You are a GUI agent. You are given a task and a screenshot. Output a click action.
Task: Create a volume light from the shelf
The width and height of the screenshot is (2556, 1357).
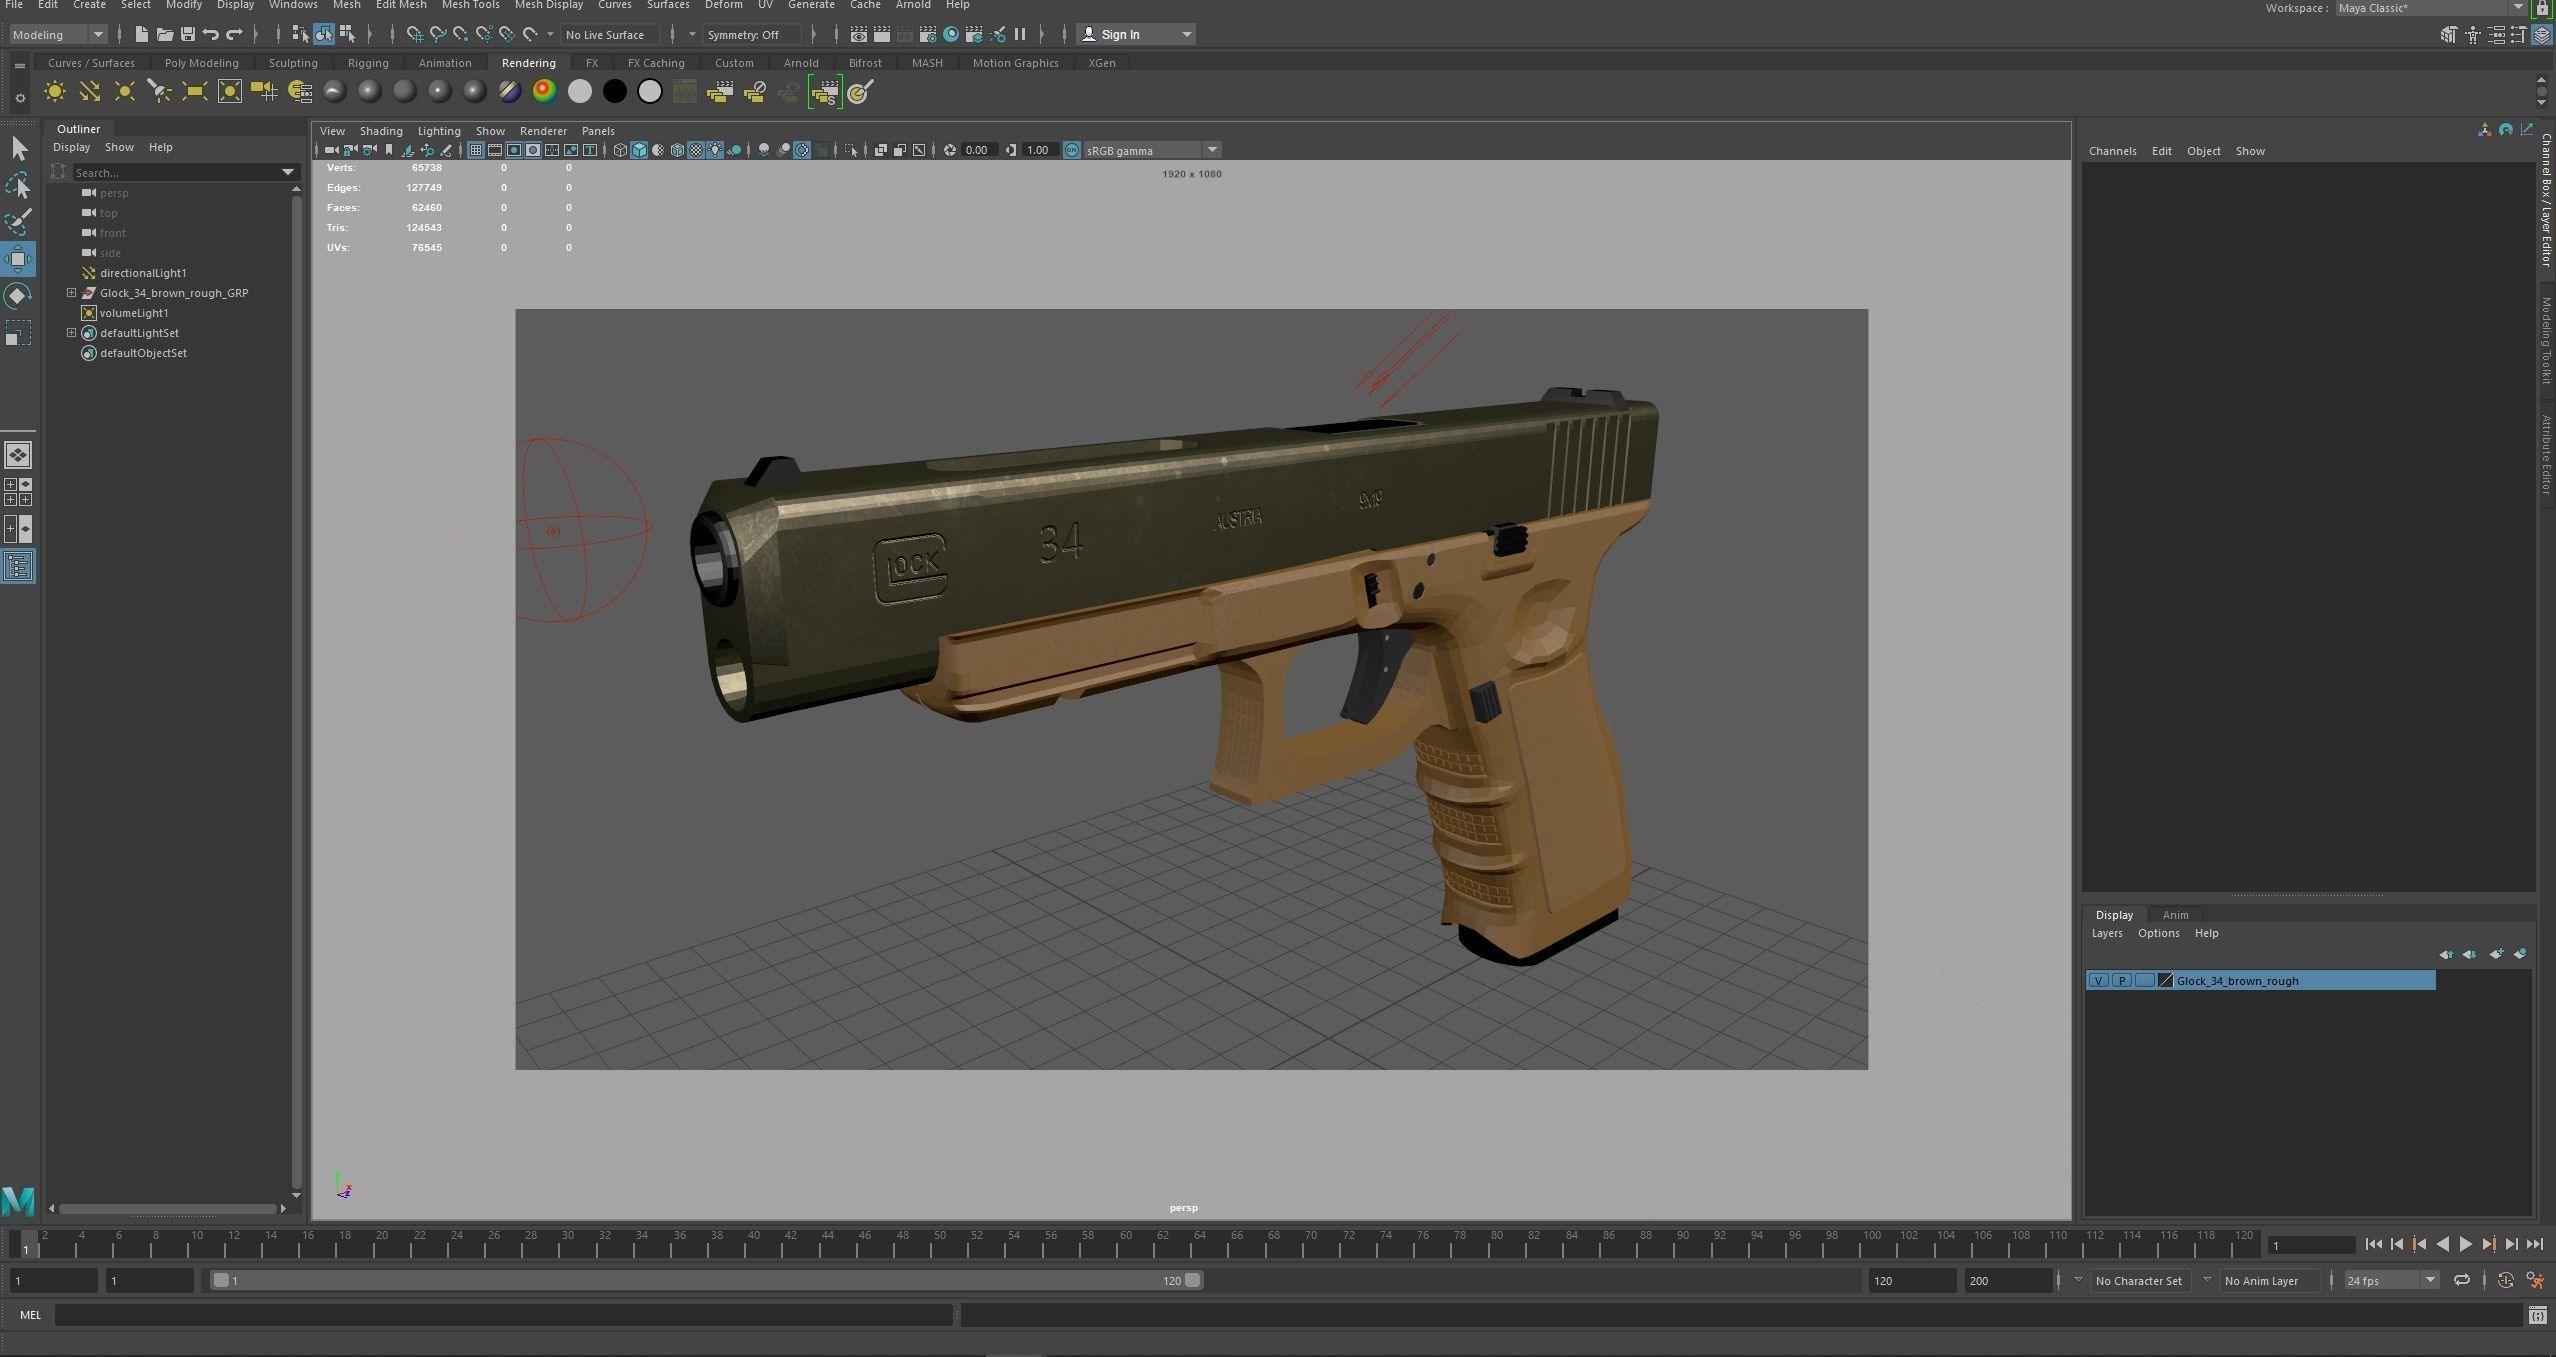[x=229, y=92]
